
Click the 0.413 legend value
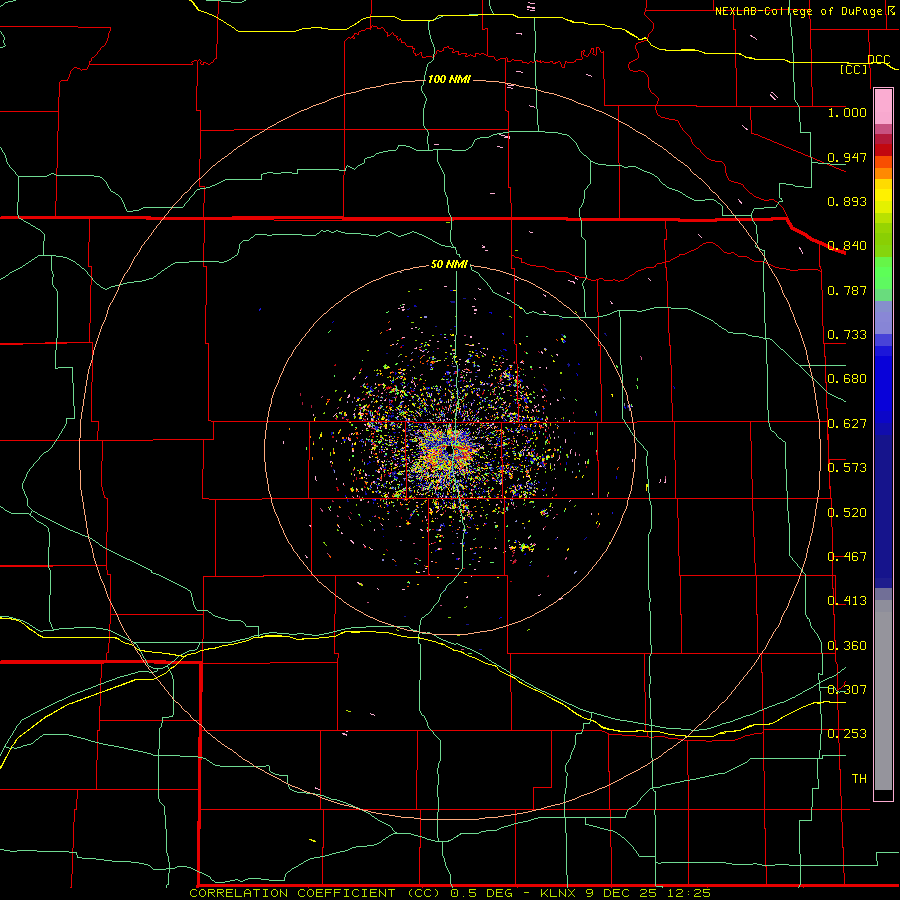click(847, 601)
